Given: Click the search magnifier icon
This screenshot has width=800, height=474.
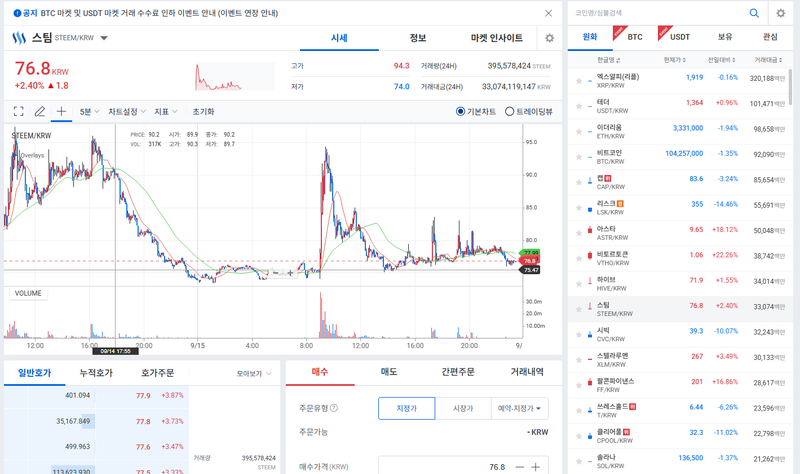Looking at the screenshot, I should (754, 13).
